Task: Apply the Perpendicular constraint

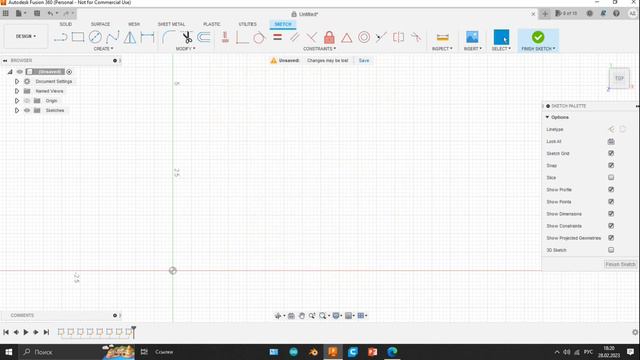Action: 311,38
